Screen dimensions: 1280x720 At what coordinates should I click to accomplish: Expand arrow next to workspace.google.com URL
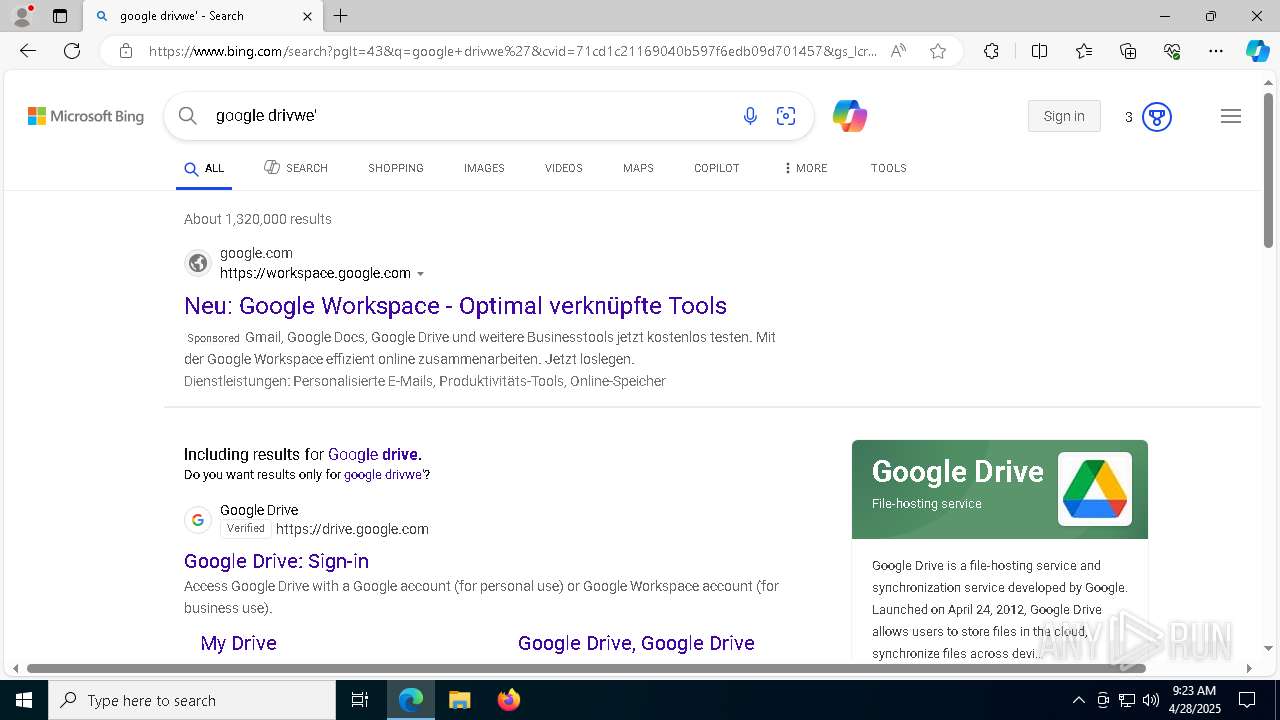(x=421, y=274)
